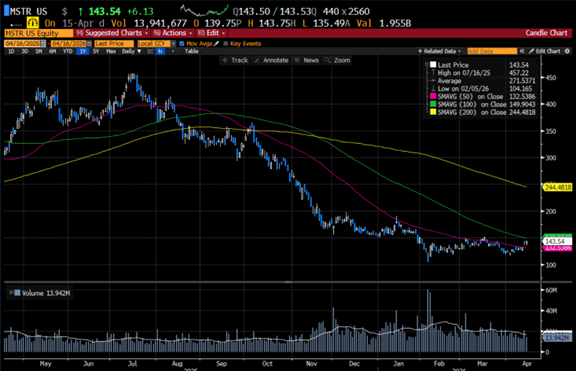Viewport: 576px width, 371px height.
Task: Open calendar picker for start date 04/16/2025
Action: click(43, 43)
